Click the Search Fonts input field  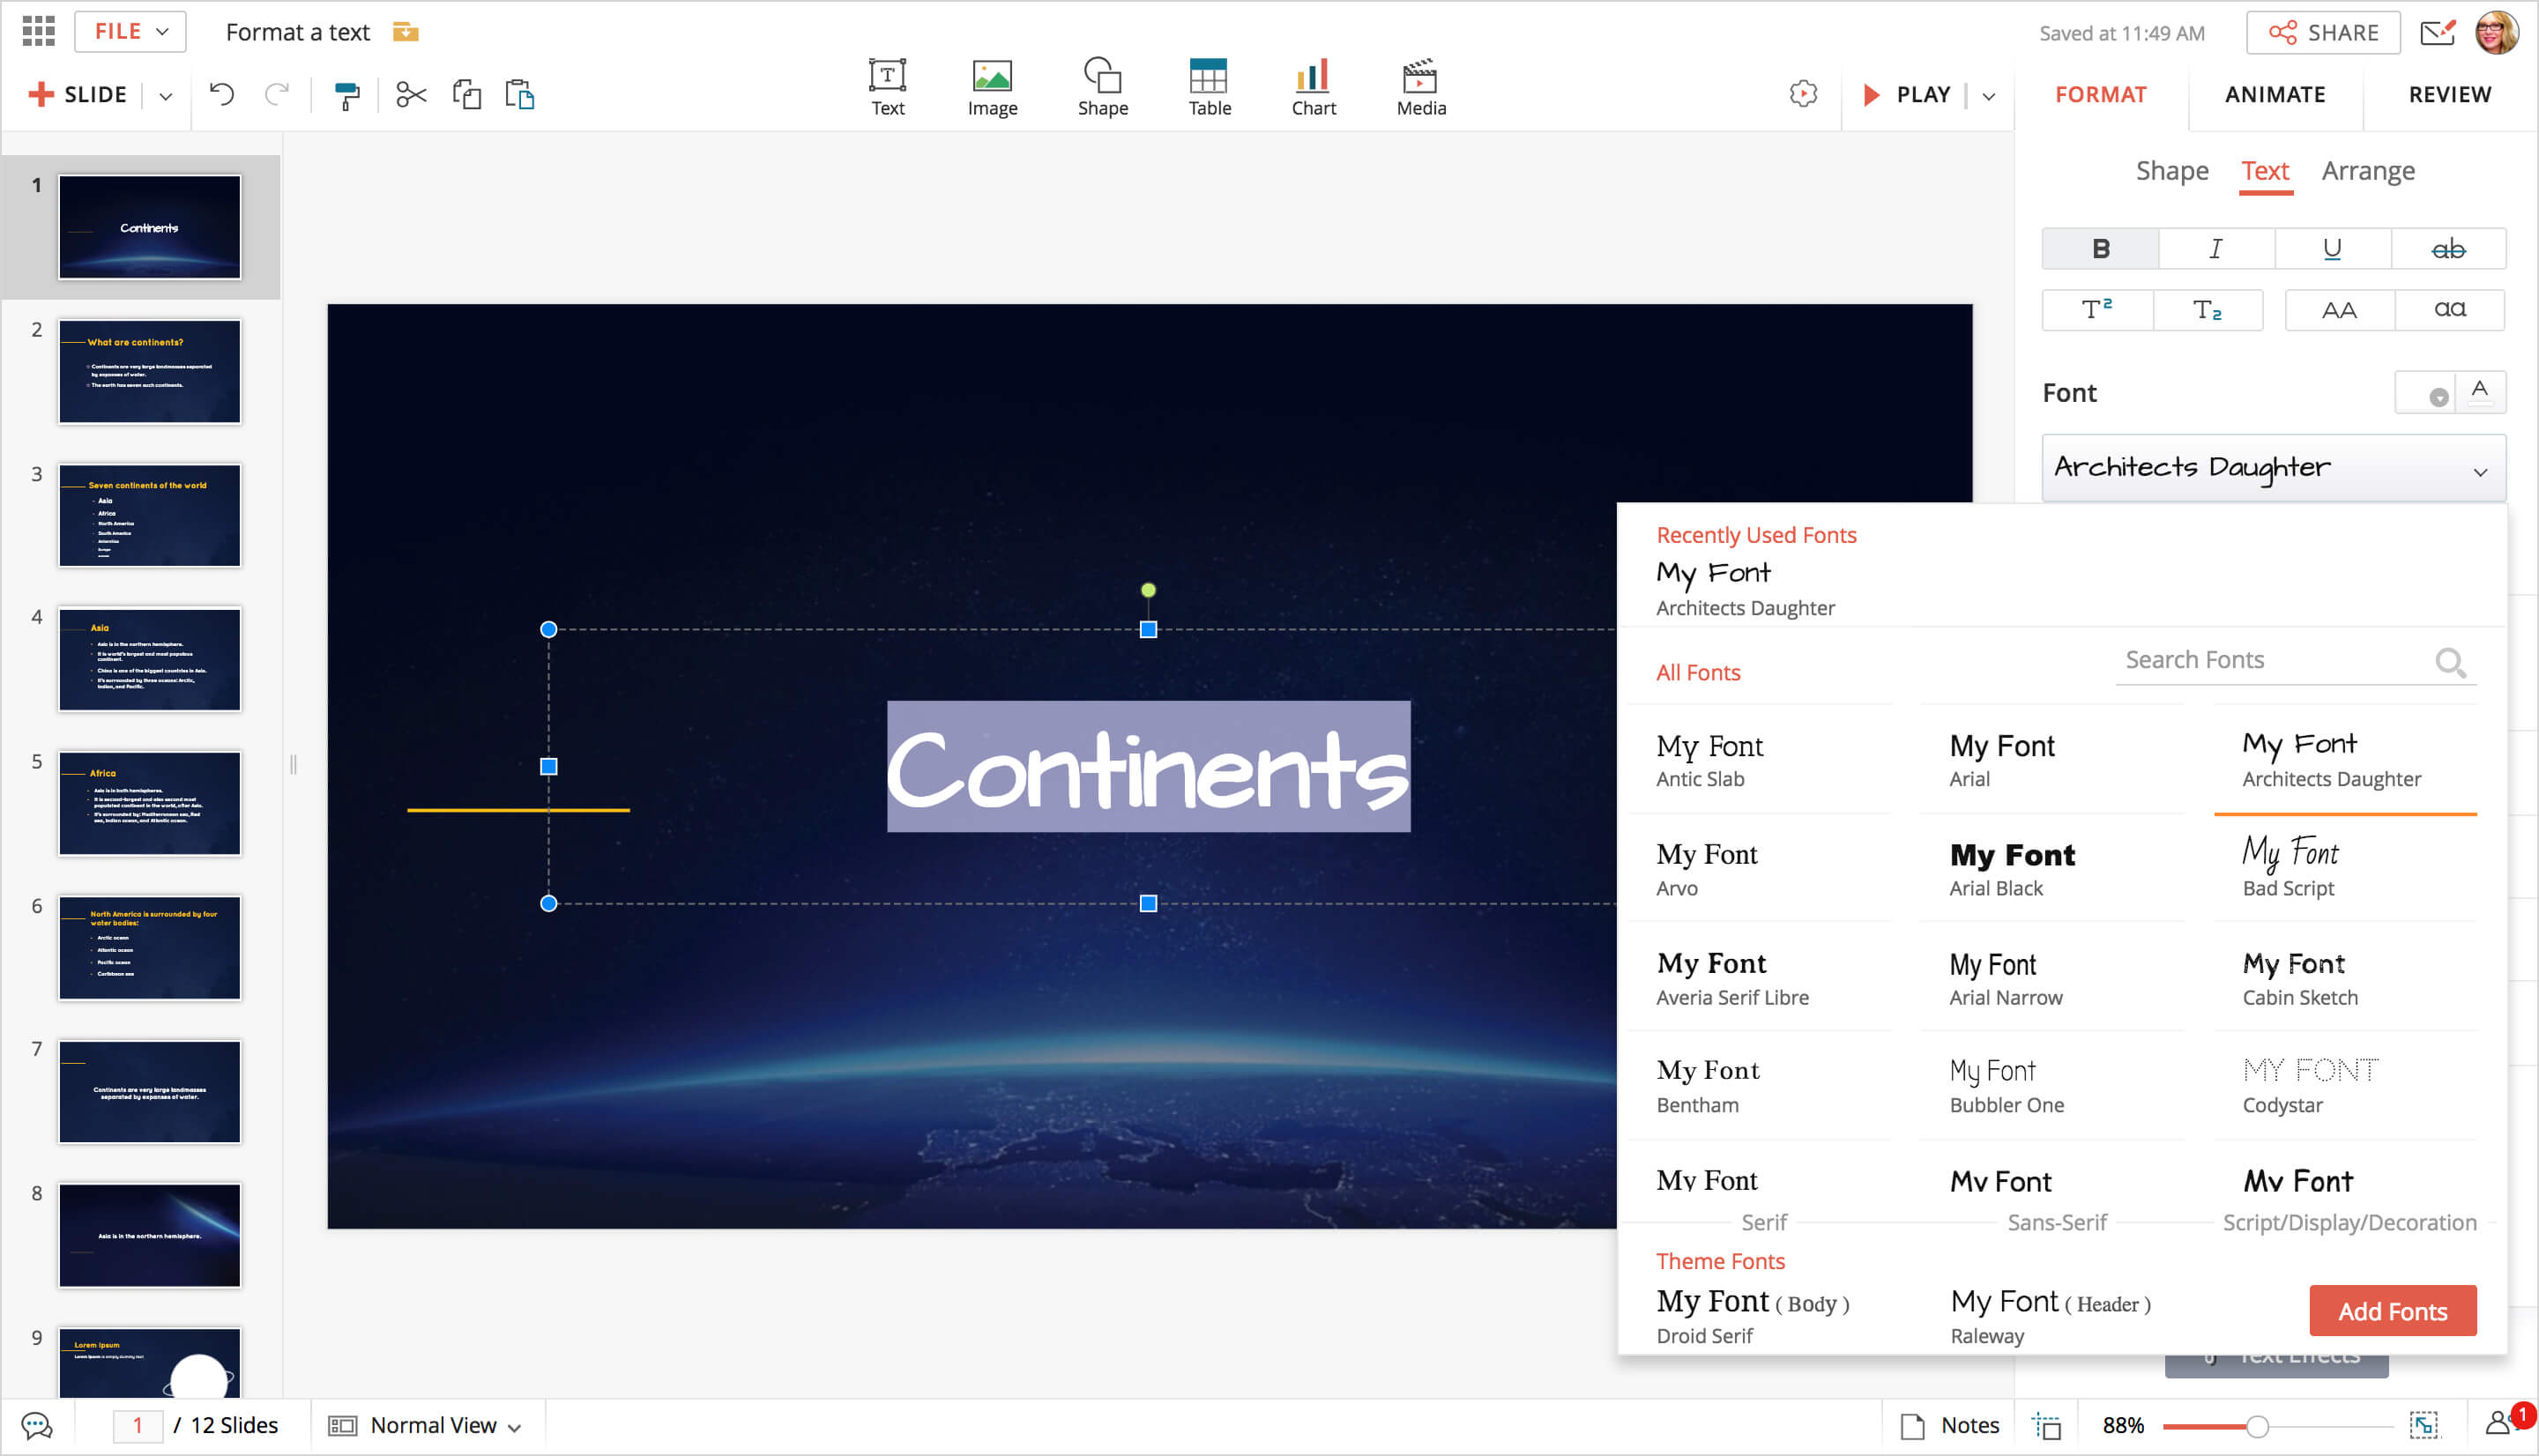(x=2271, y=660)
